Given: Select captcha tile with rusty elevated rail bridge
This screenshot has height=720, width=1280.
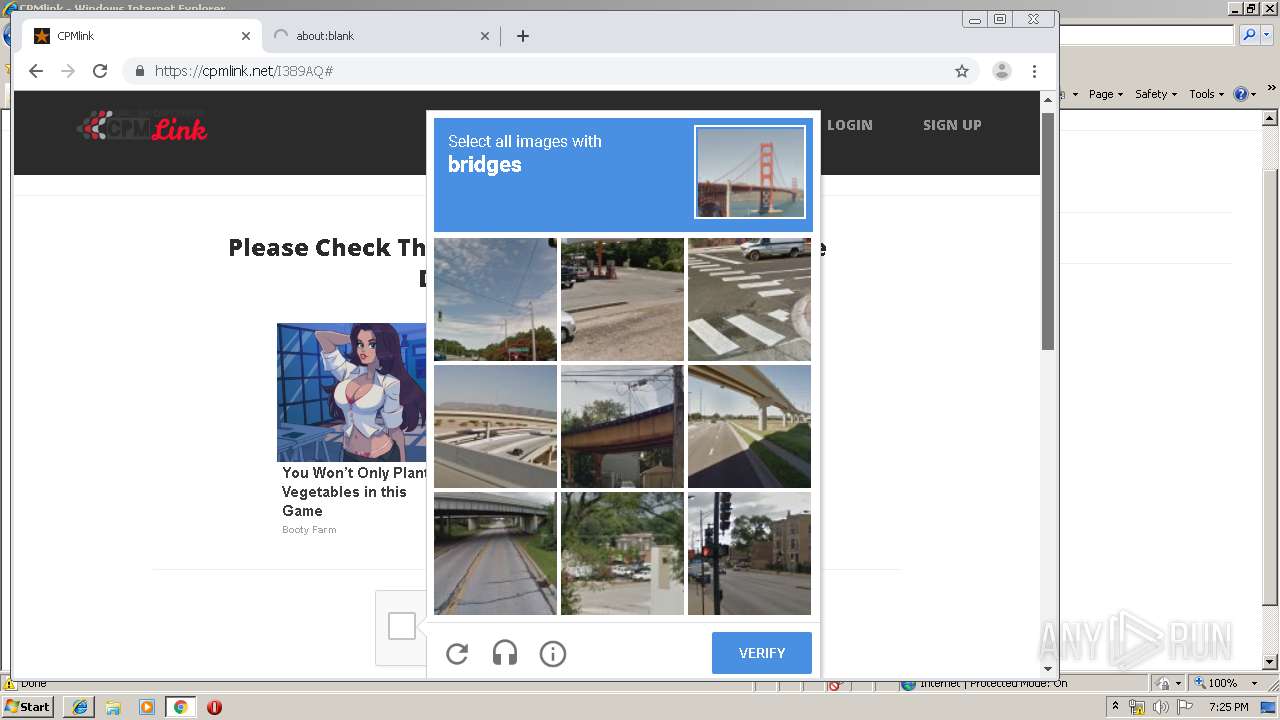Looking at the screenshot, I should tap(622, 426).
